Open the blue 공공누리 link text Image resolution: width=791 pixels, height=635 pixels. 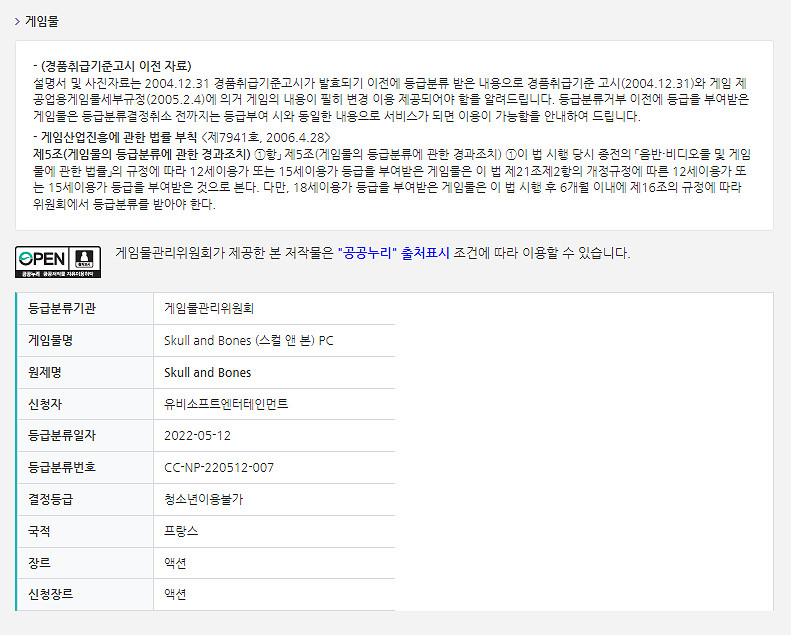pos(367,253)
